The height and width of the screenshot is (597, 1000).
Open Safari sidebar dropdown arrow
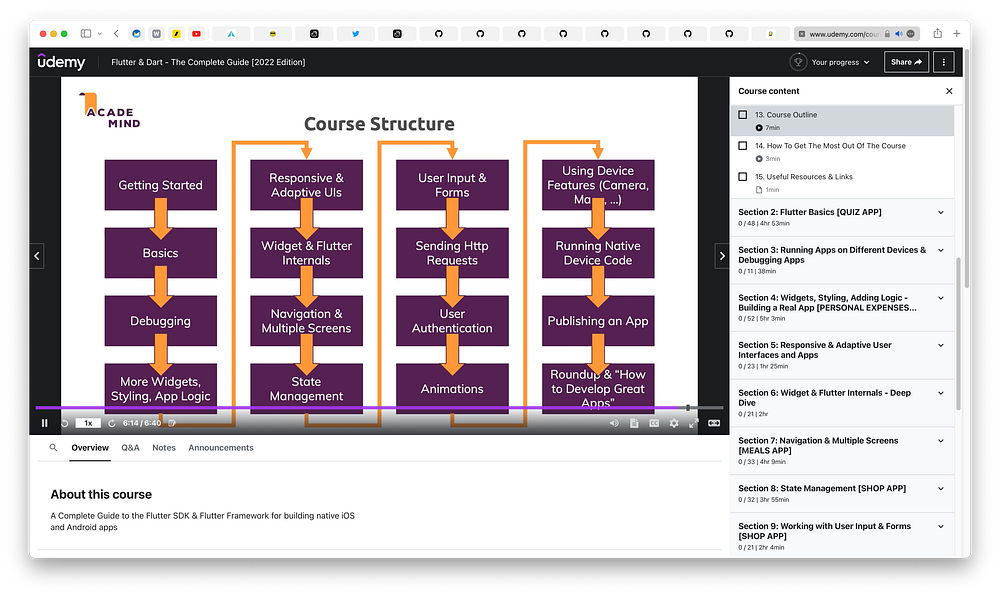(100, 34)
